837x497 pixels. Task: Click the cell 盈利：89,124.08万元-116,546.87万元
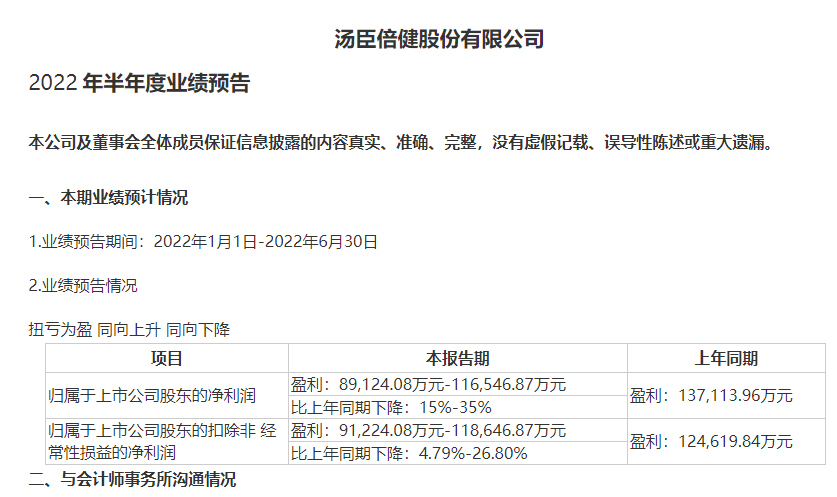click(x=457, y=384)
